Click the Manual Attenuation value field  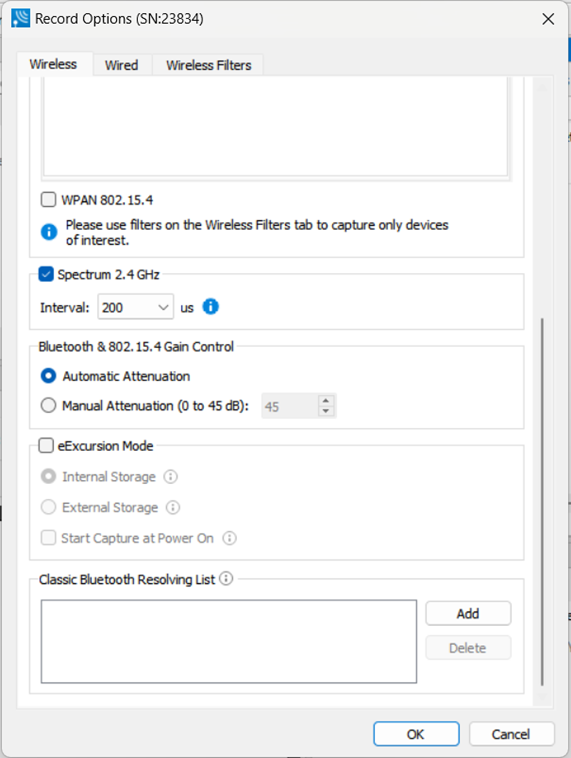pyautogui.click(x=290, y=406)
